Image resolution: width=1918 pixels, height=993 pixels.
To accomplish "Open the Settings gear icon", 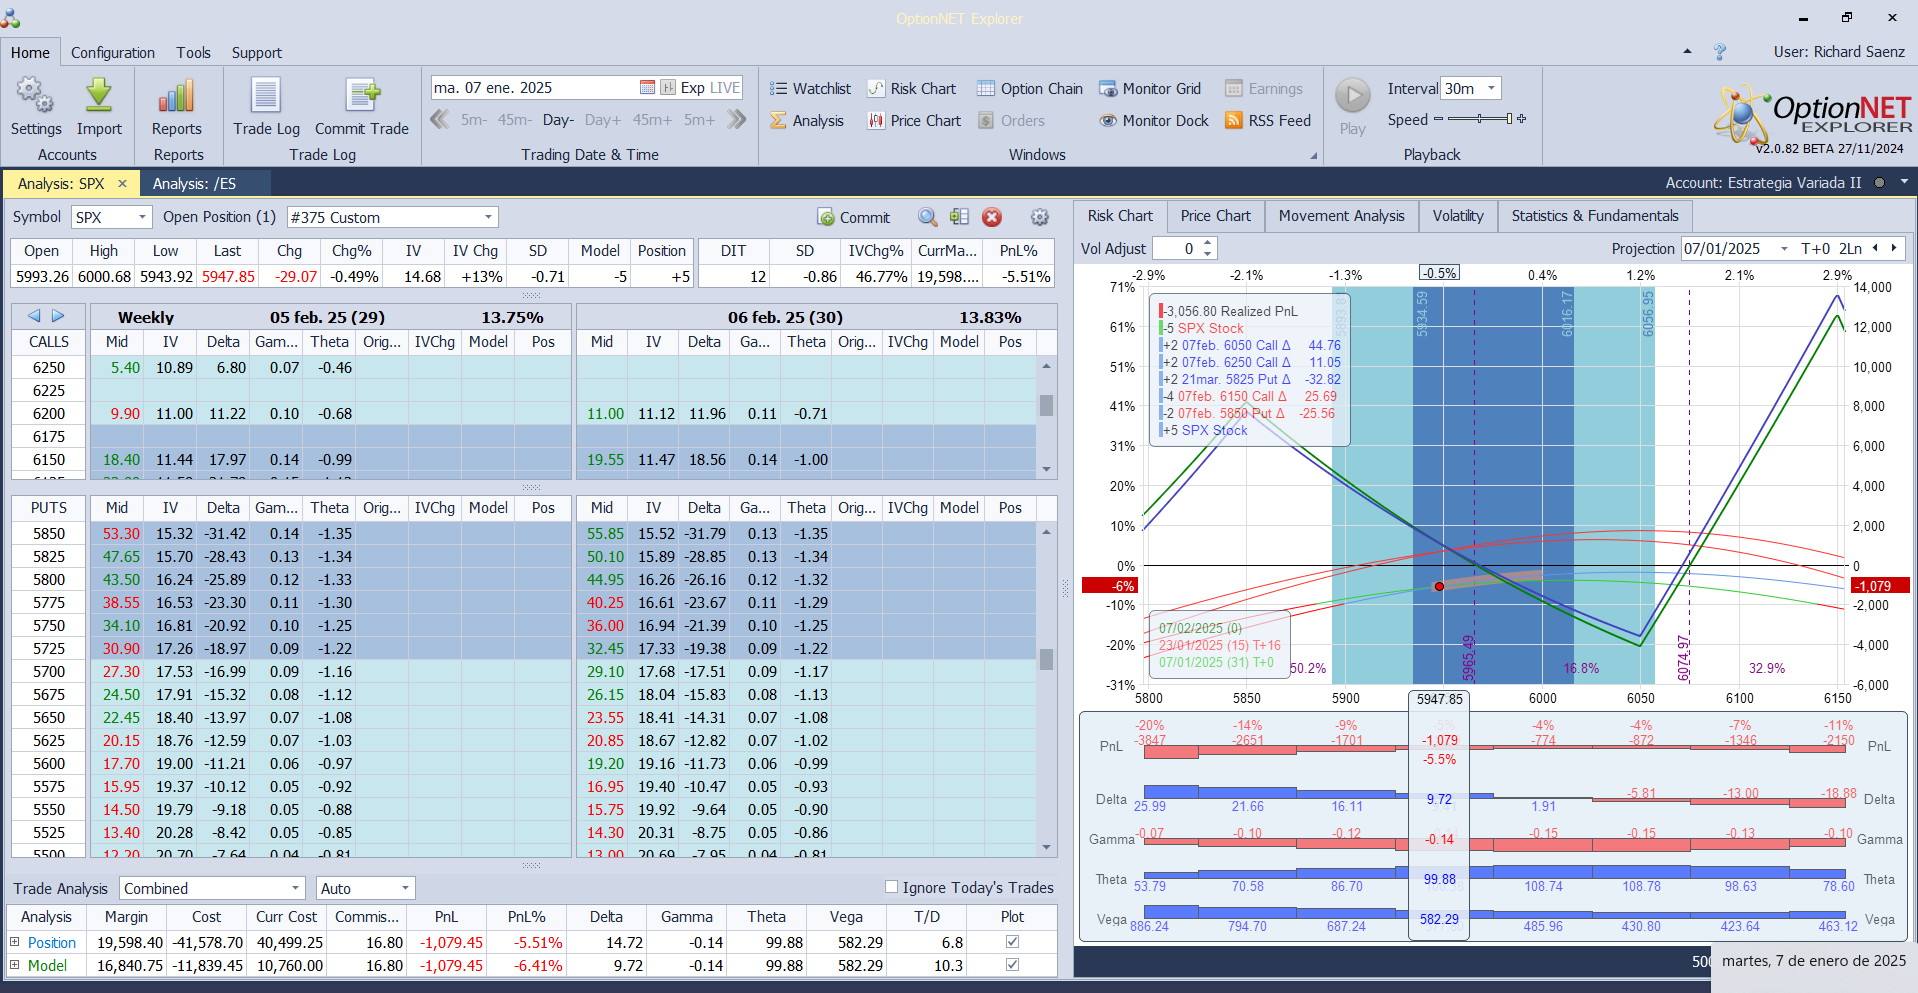I will click(x=35, y=97).
